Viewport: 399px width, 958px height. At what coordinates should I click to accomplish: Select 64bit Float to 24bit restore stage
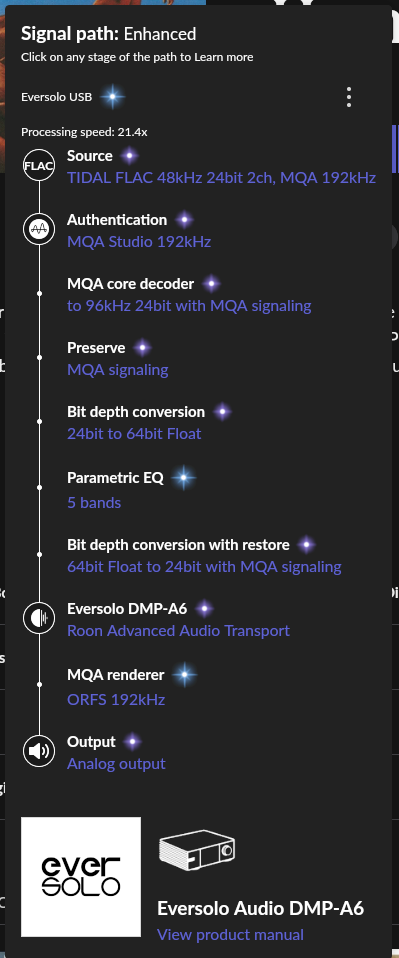pos(204,567)
